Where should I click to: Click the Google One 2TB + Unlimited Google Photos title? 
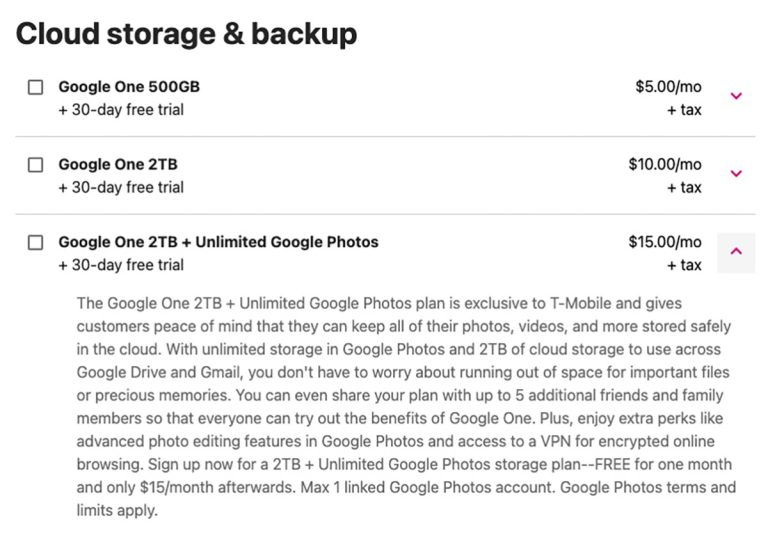(218, 242)
